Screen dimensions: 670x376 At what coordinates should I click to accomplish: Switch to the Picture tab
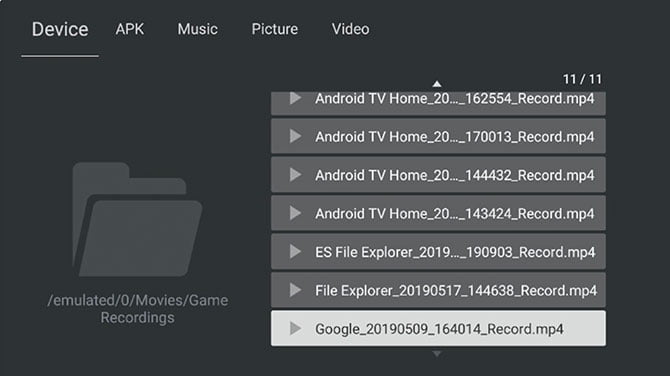click(274, 29)
